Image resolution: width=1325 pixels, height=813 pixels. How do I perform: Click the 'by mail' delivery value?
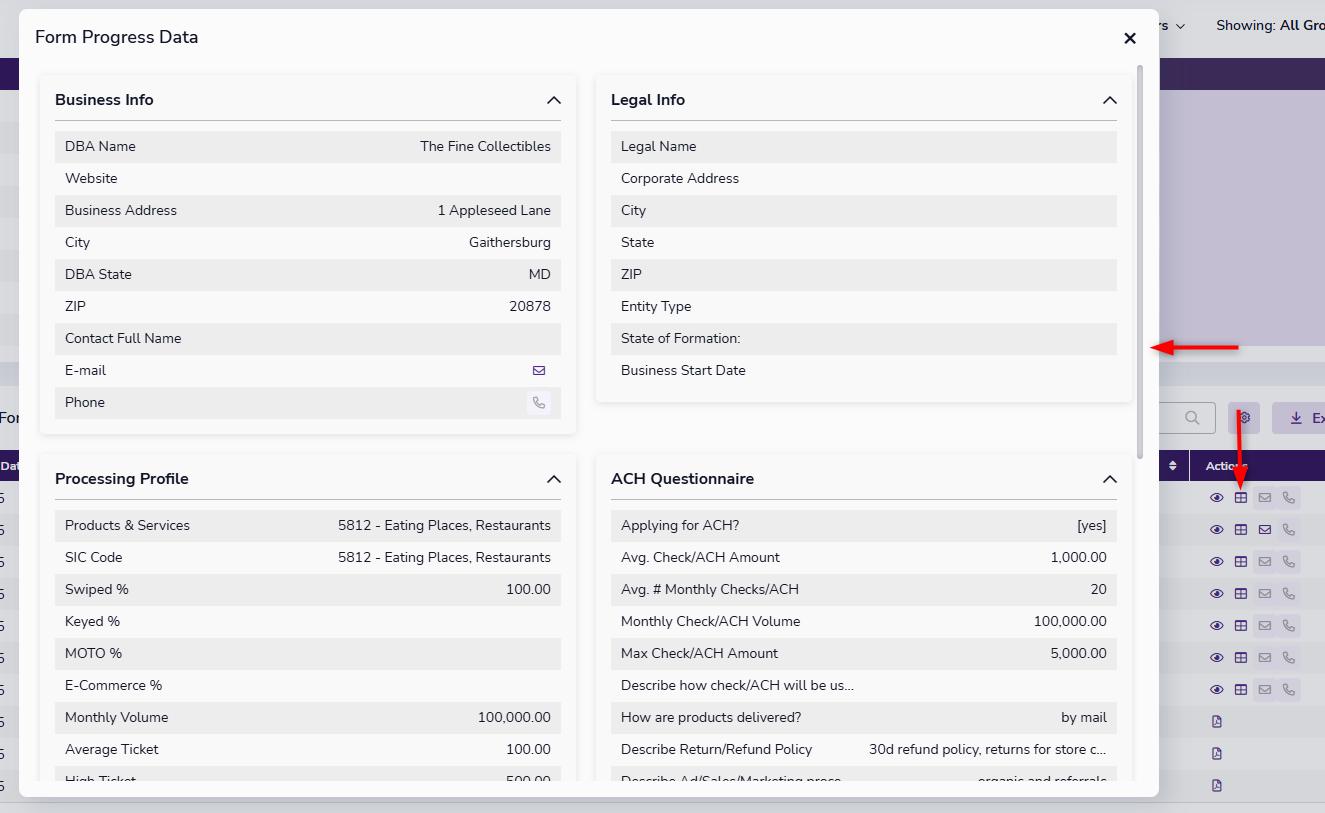click(1084, 717)
